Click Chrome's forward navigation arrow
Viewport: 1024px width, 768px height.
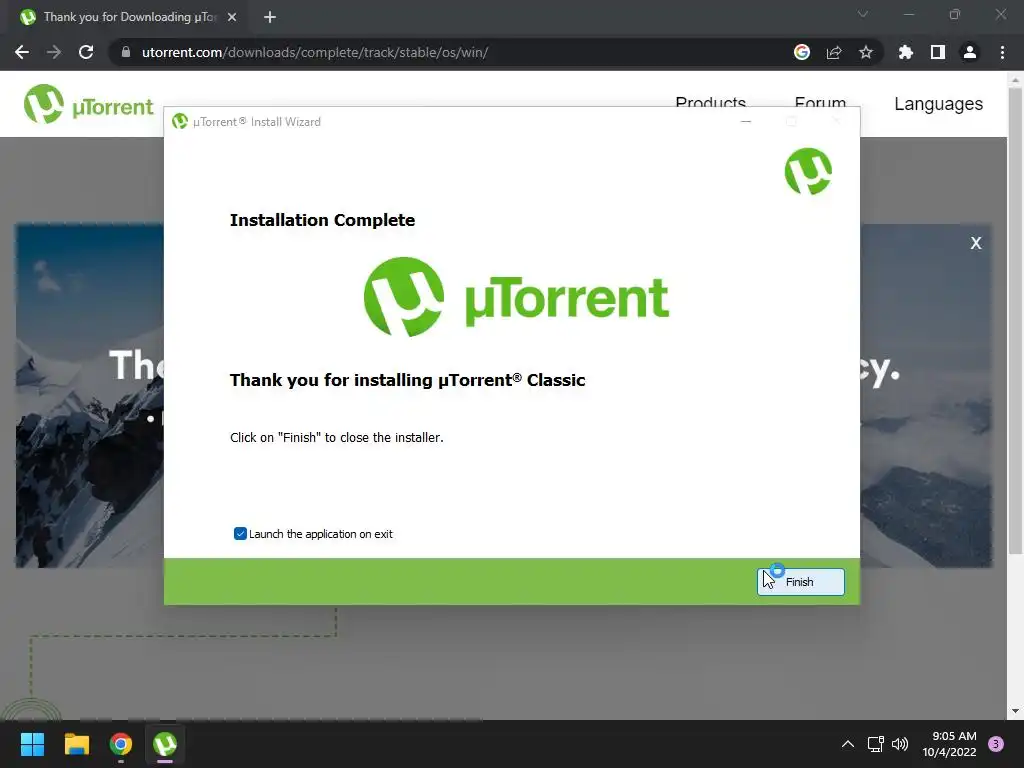54,52
